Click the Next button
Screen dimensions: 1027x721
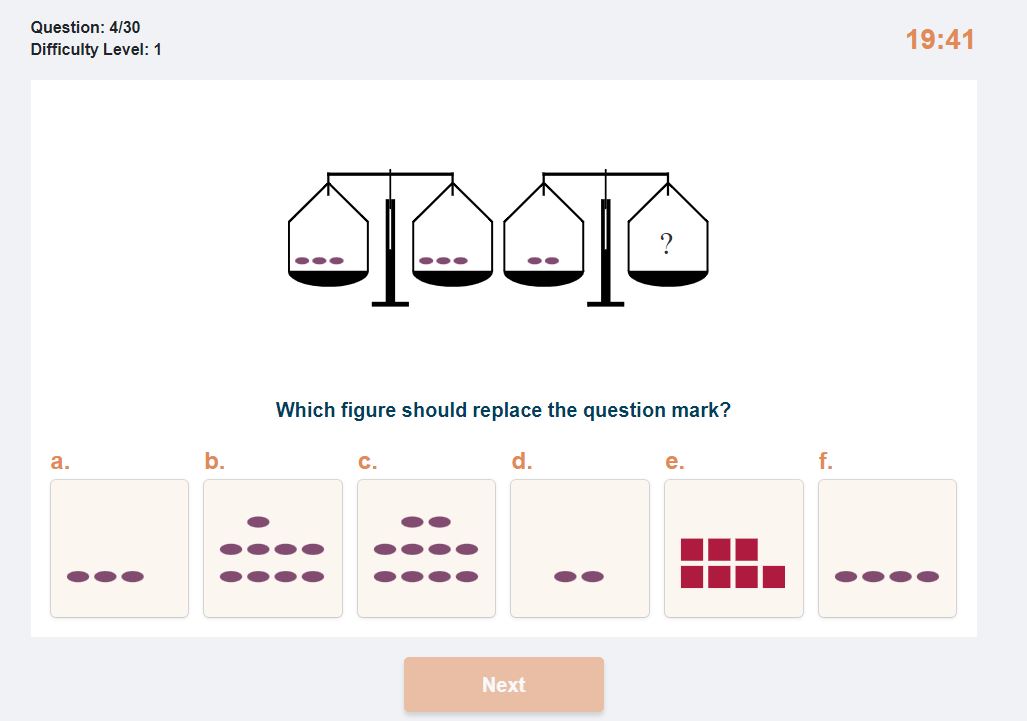504,684
